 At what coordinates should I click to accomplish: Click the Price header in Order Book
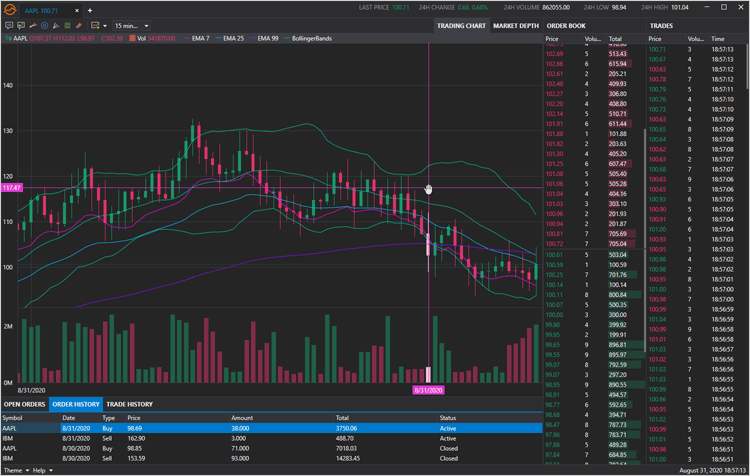552,39
